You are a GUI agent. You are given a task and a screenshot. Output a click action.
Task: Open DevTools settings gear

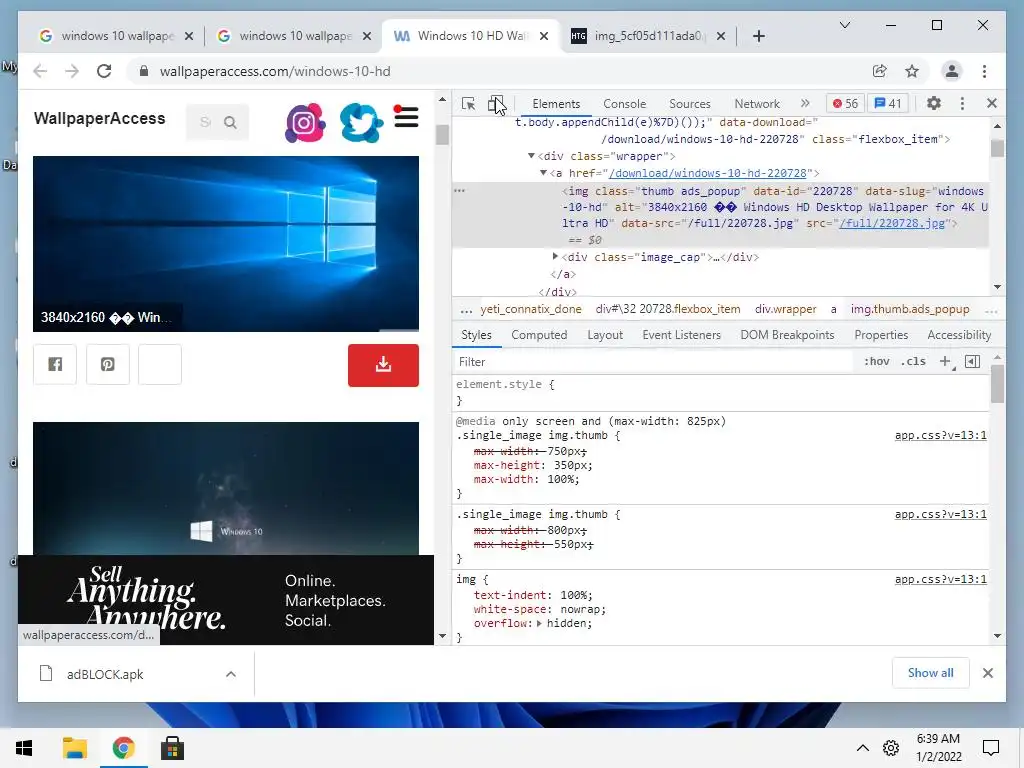tap(934, 103)
